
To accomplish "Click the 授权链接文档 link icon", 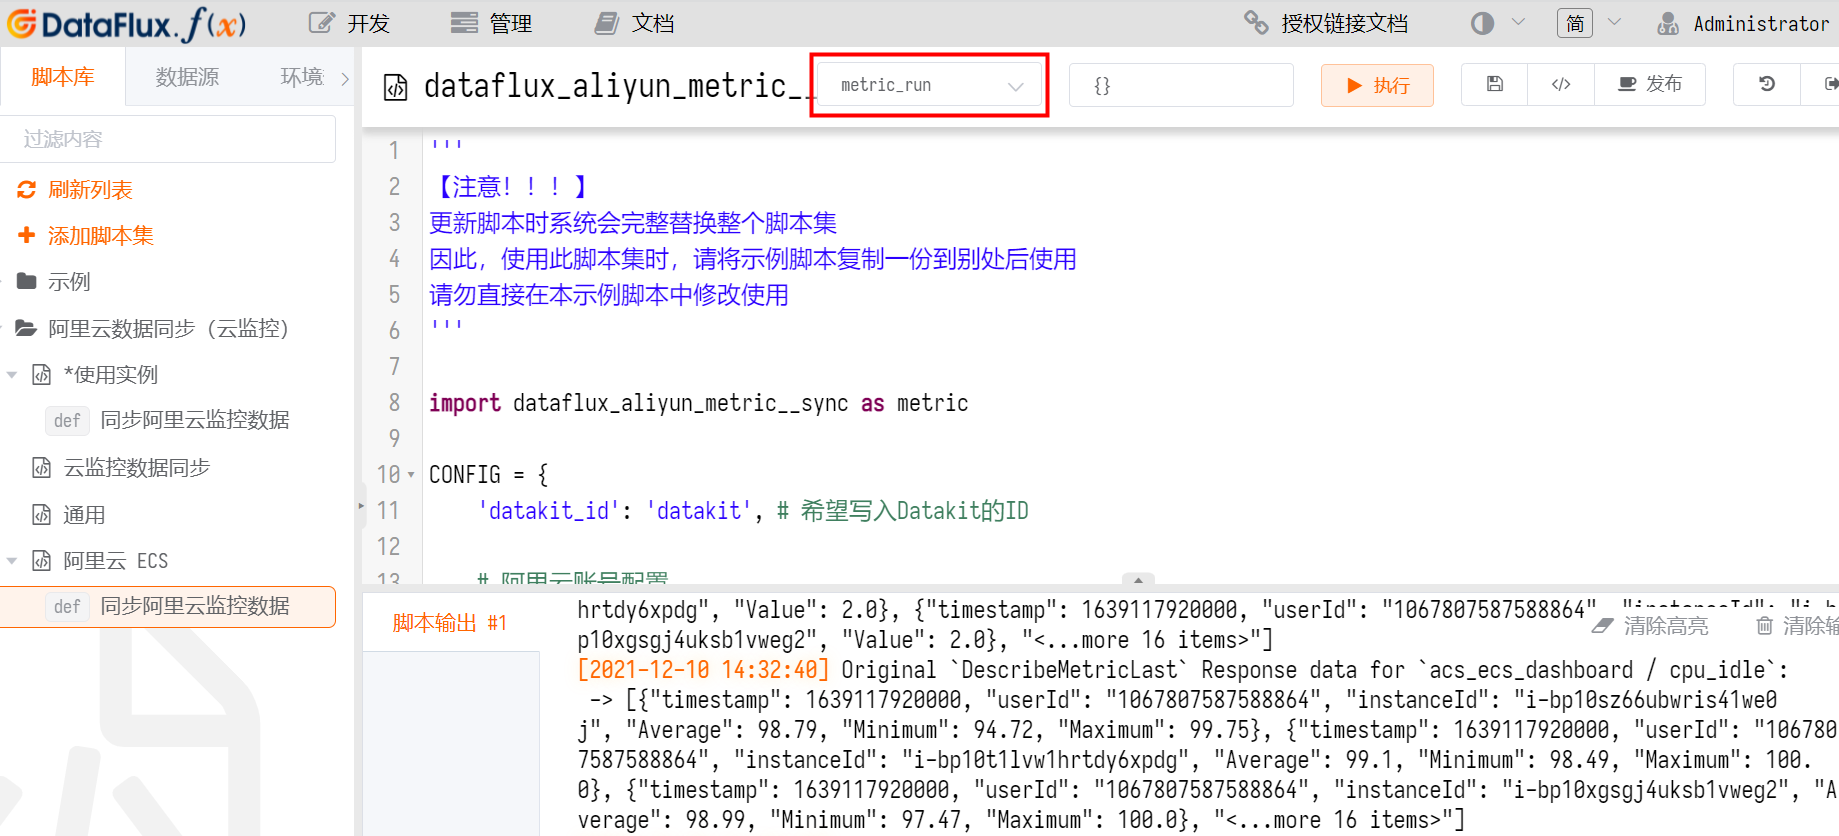I will pos(1256,23).
